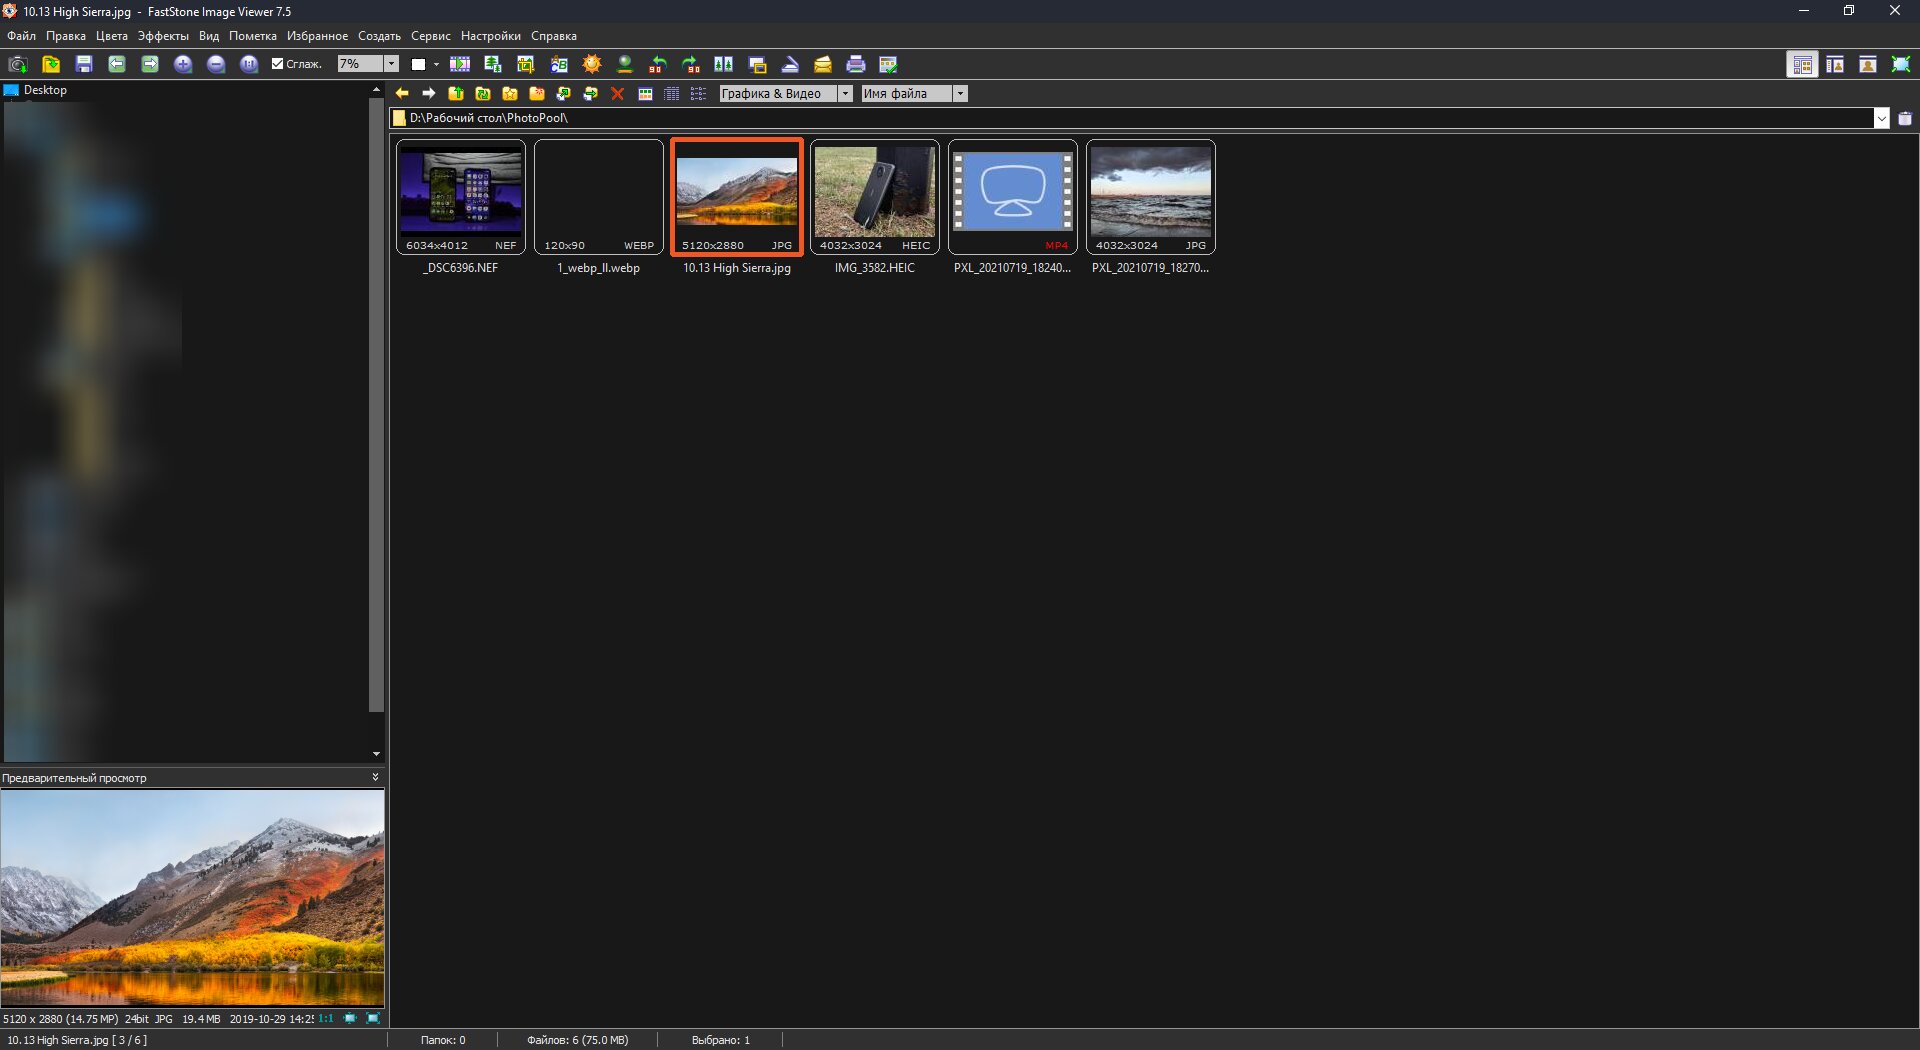Switch to thumbnails view mode

645,93
